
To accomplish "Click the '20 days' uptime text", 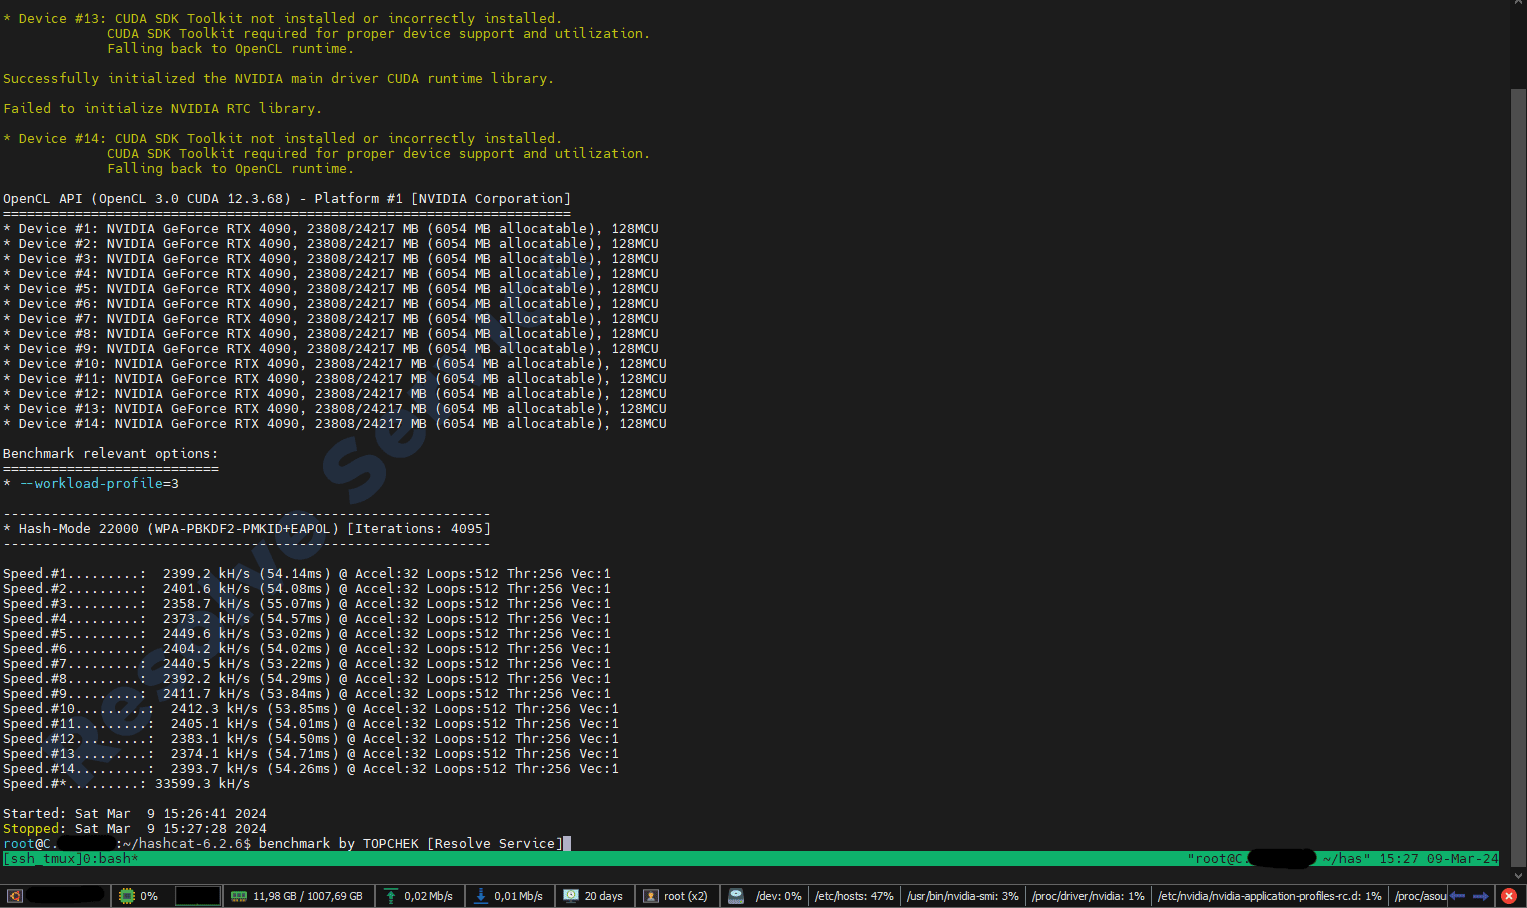I will point(604,896).
